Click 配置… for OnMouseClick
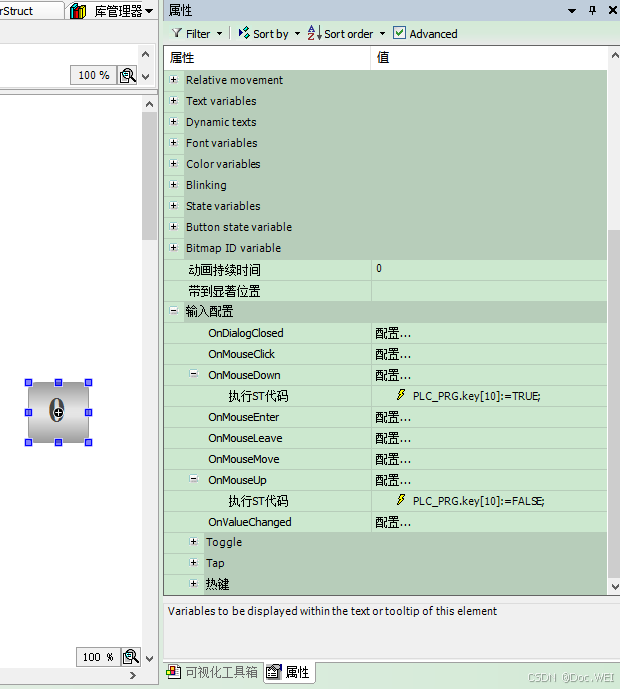 pos(393,354)
